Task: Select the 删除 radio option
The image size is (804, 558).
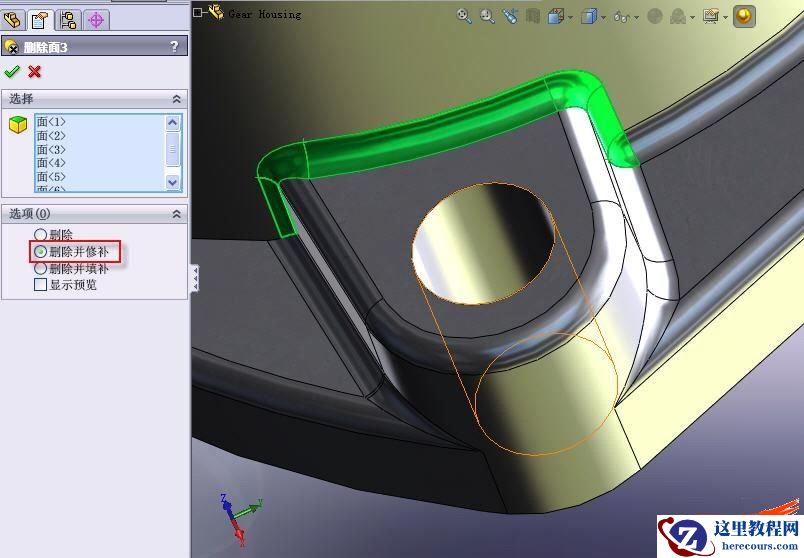Action: (x=41, y=234)
